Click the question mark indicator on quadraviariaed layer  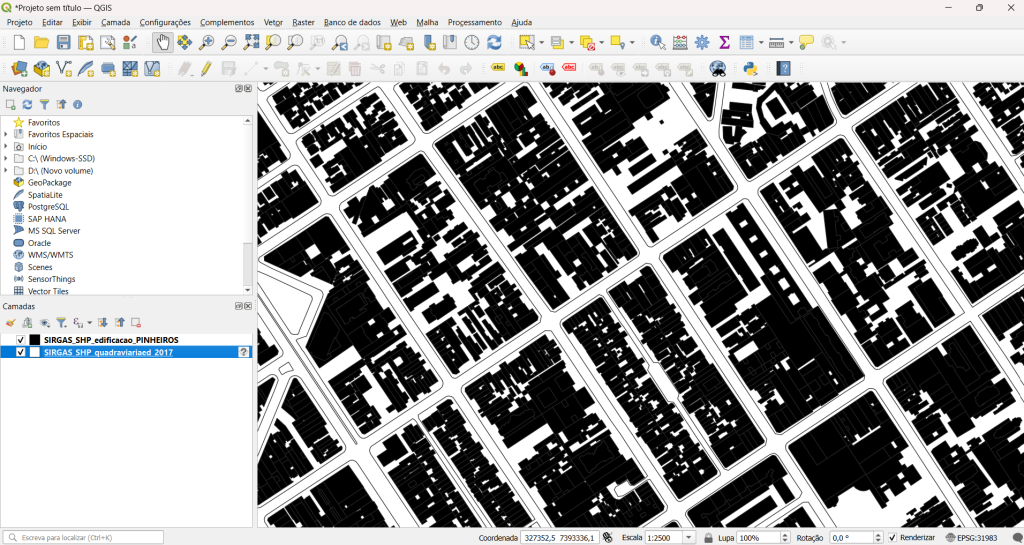[x=244, y=352]
